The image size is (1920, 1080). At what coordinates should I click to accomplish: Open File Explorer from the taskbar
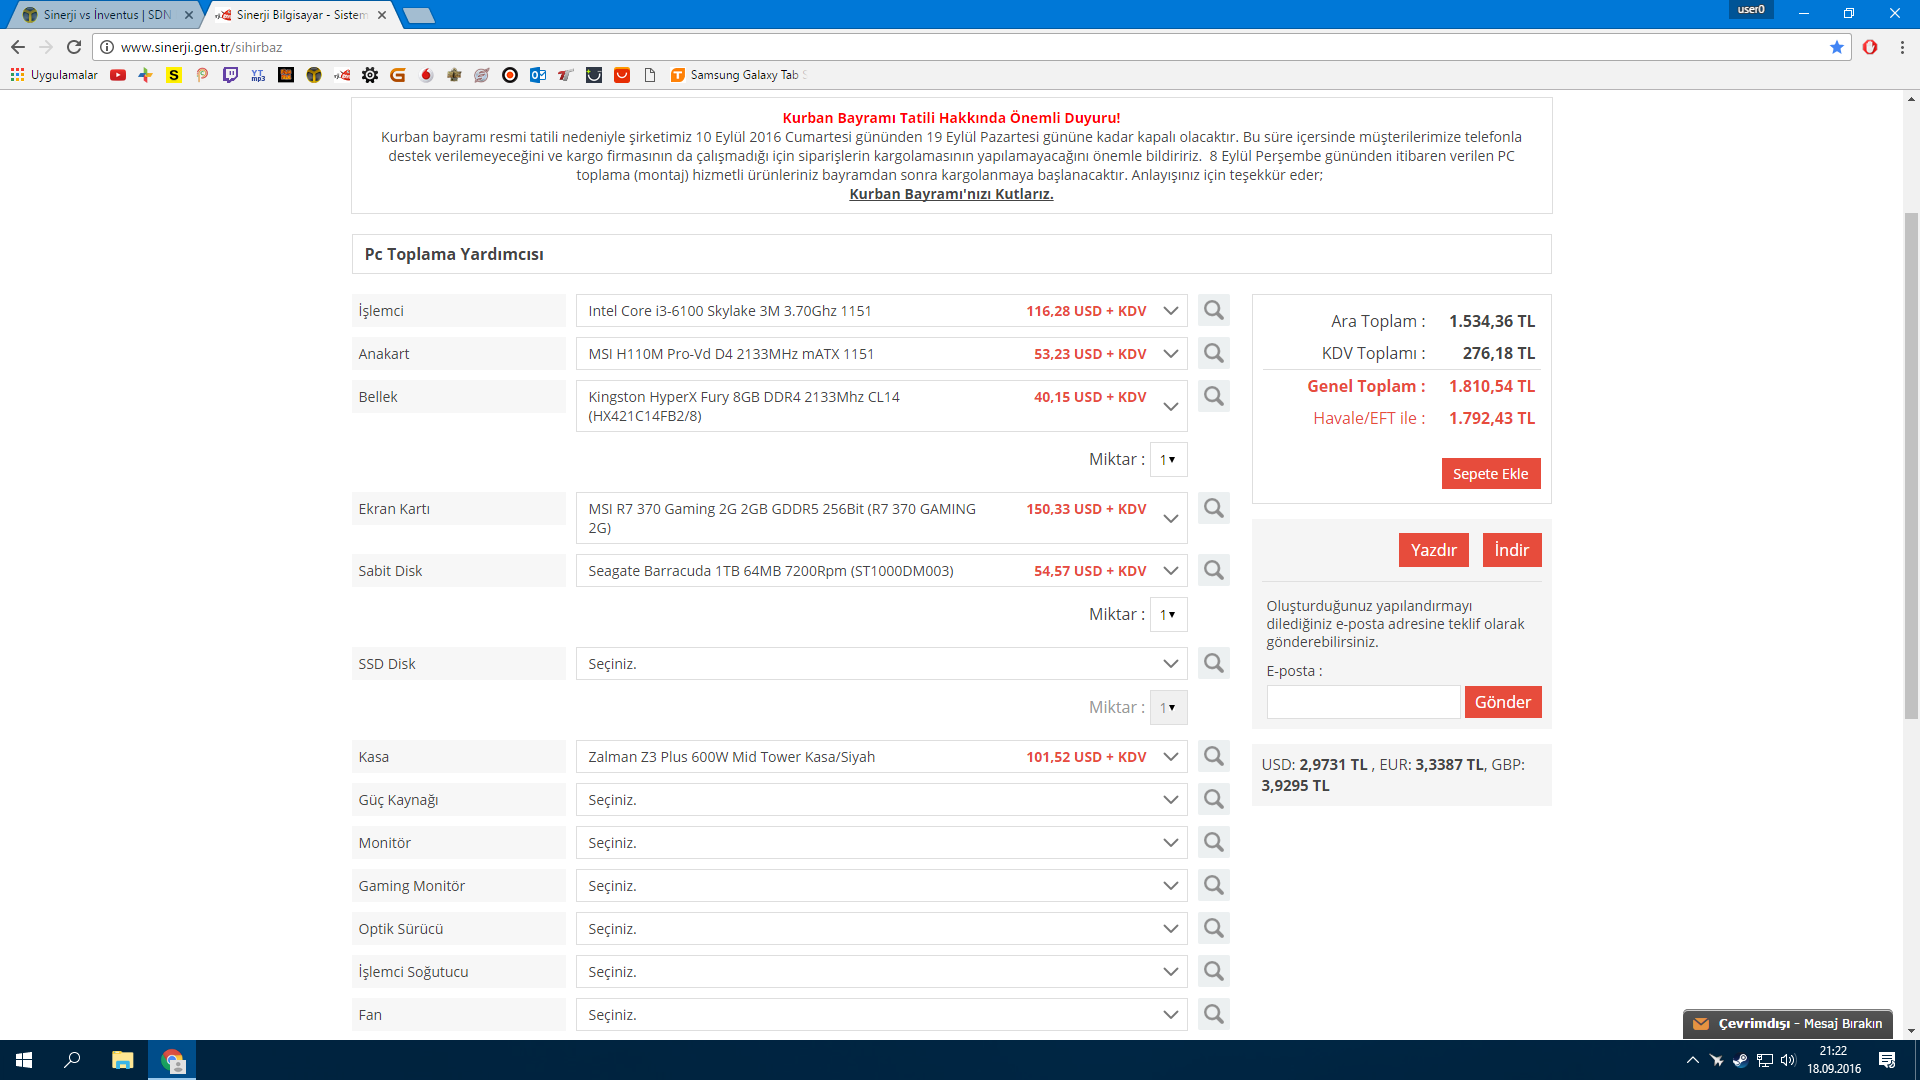[x=122, y=1060]
